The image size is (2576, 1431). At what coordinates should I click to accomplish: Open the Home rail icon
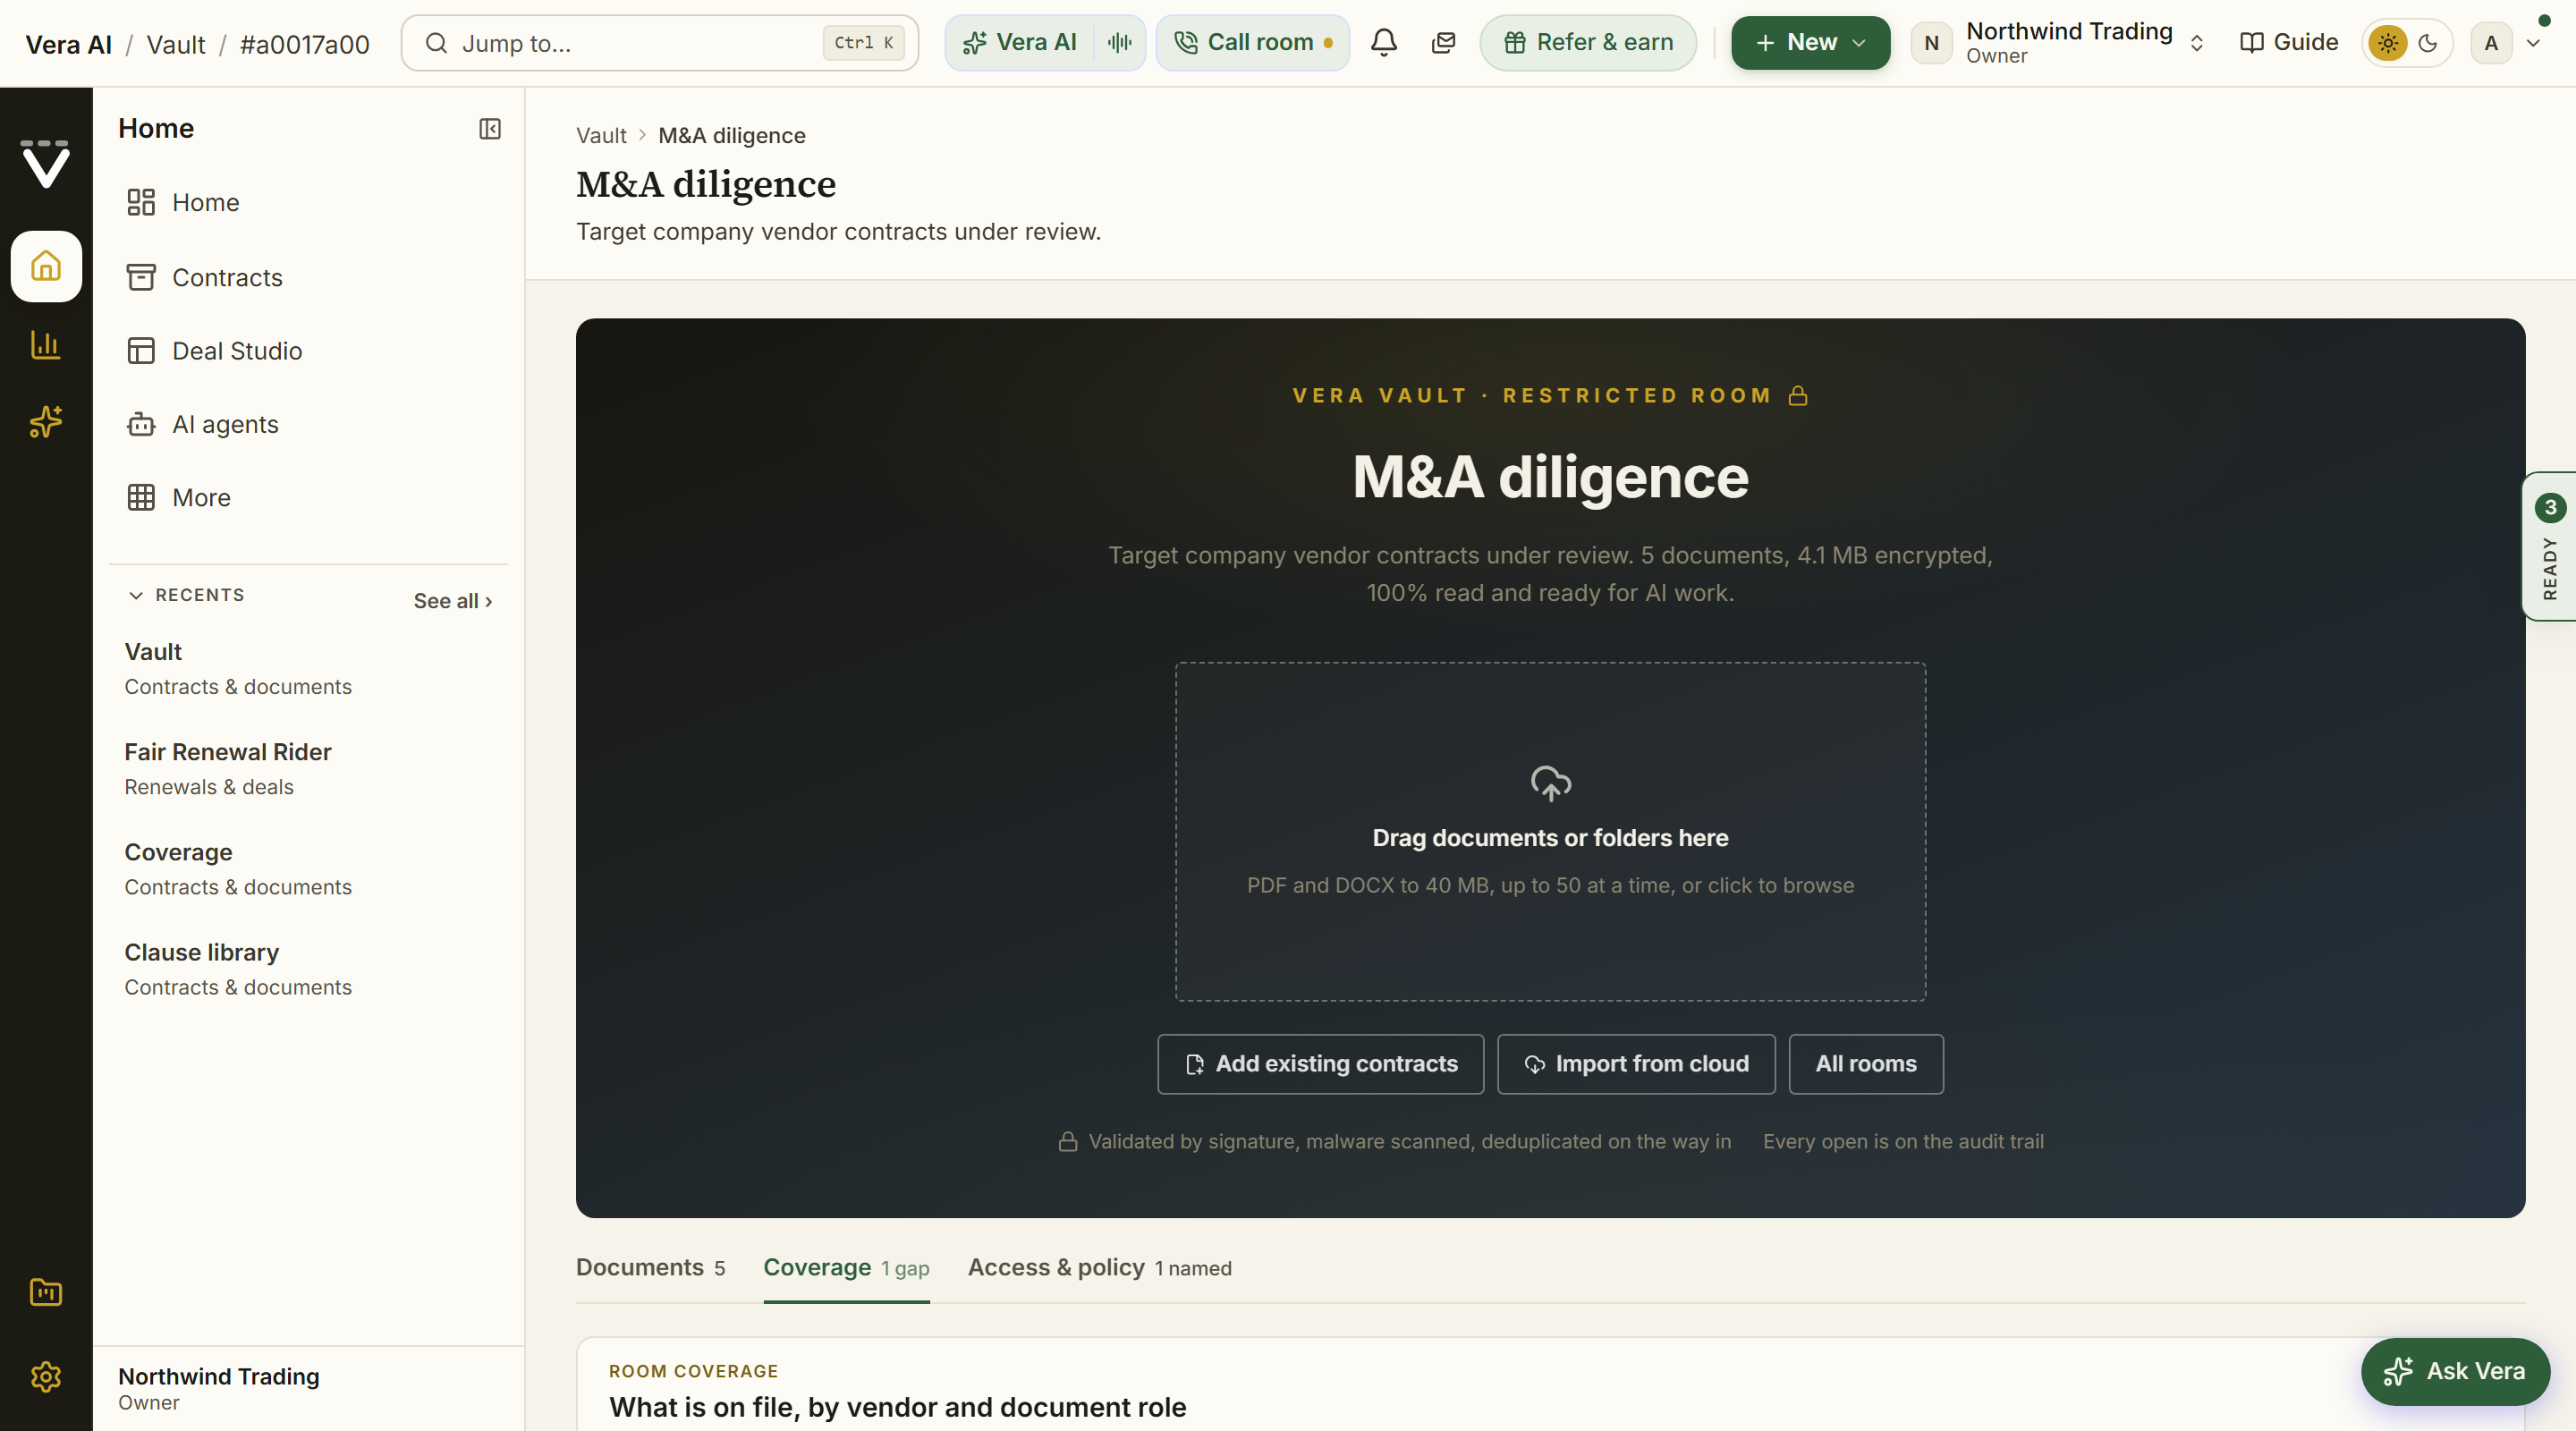click(46, 266)
